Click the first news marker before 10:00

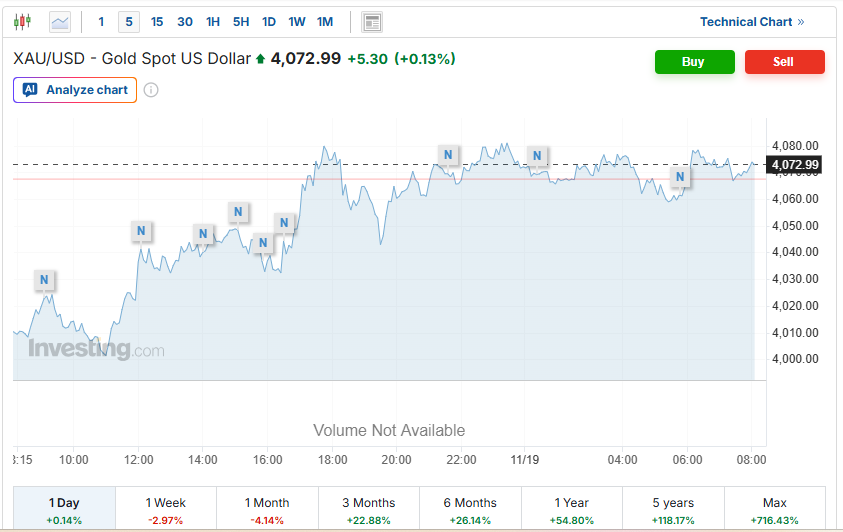[x=43, y=279]
